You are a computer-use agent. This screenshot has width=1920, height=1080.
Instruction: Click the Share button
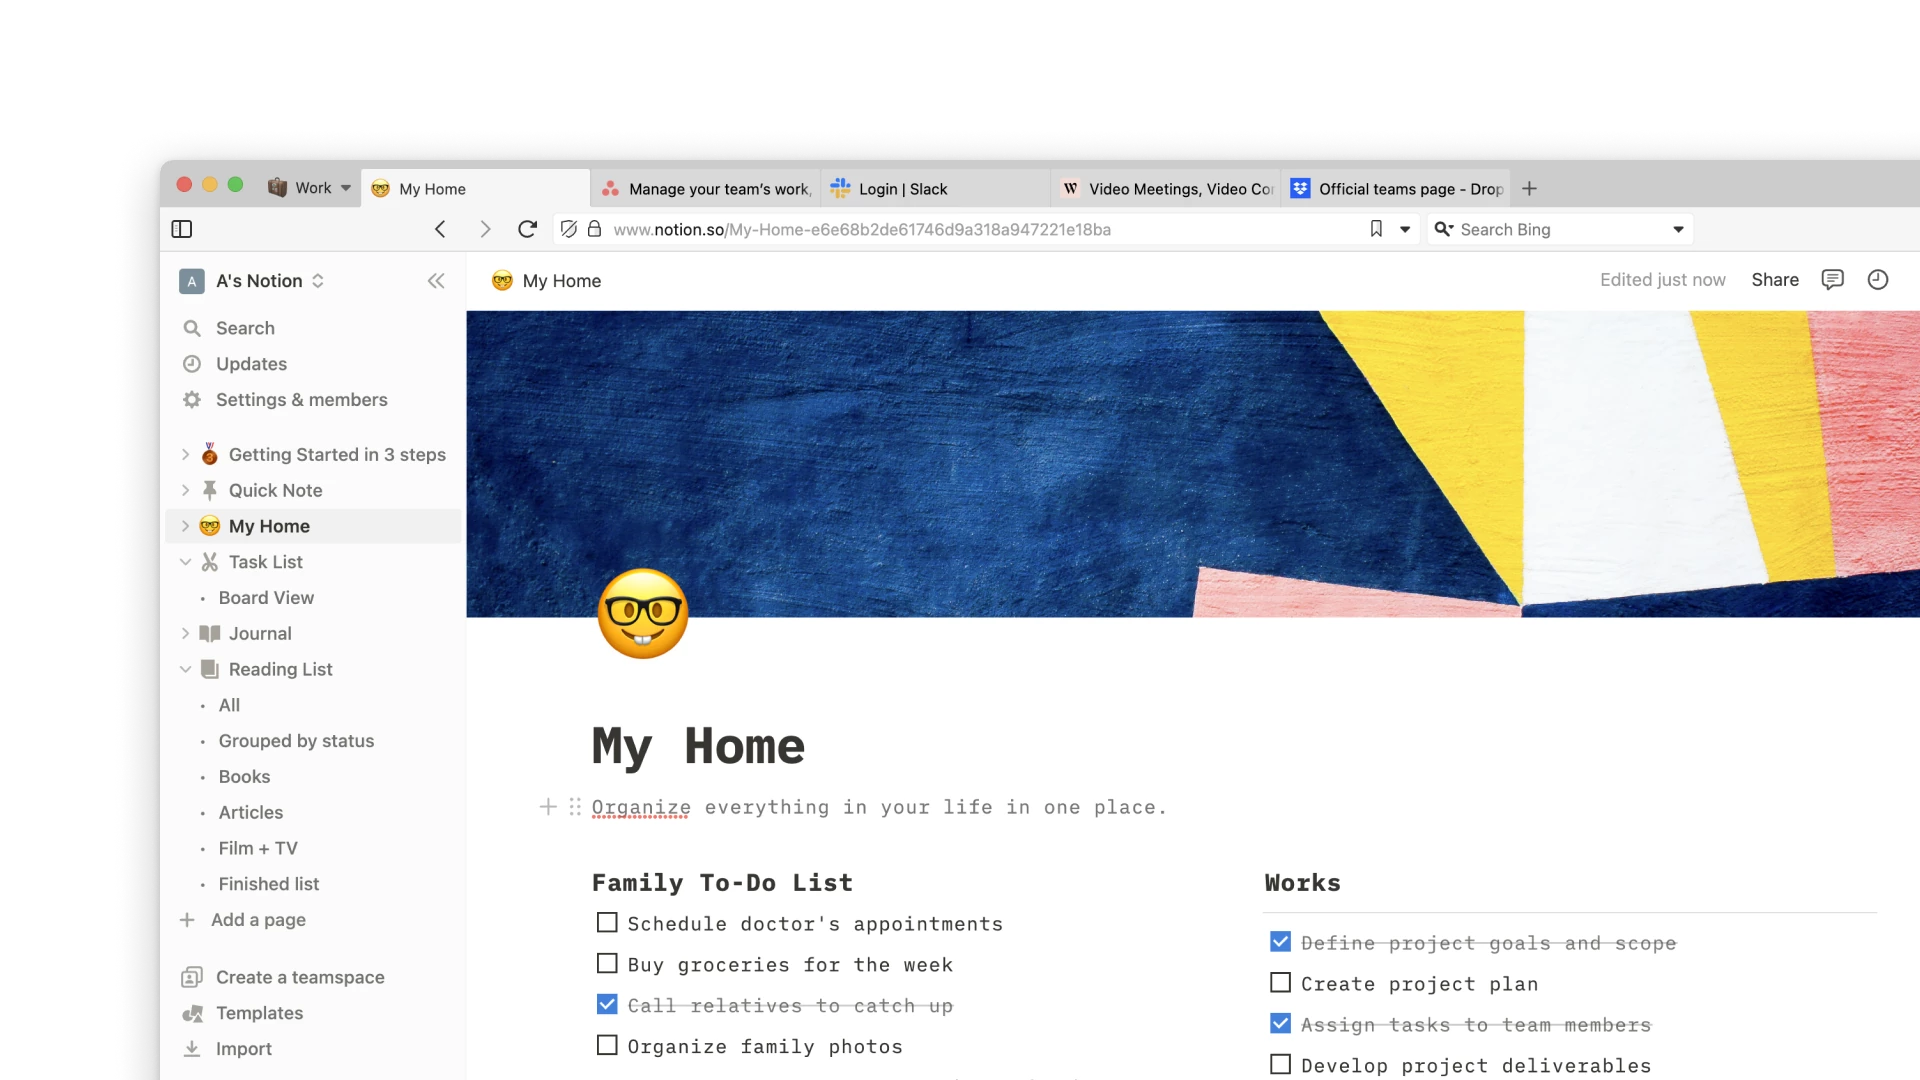(x=1775, y=280)
